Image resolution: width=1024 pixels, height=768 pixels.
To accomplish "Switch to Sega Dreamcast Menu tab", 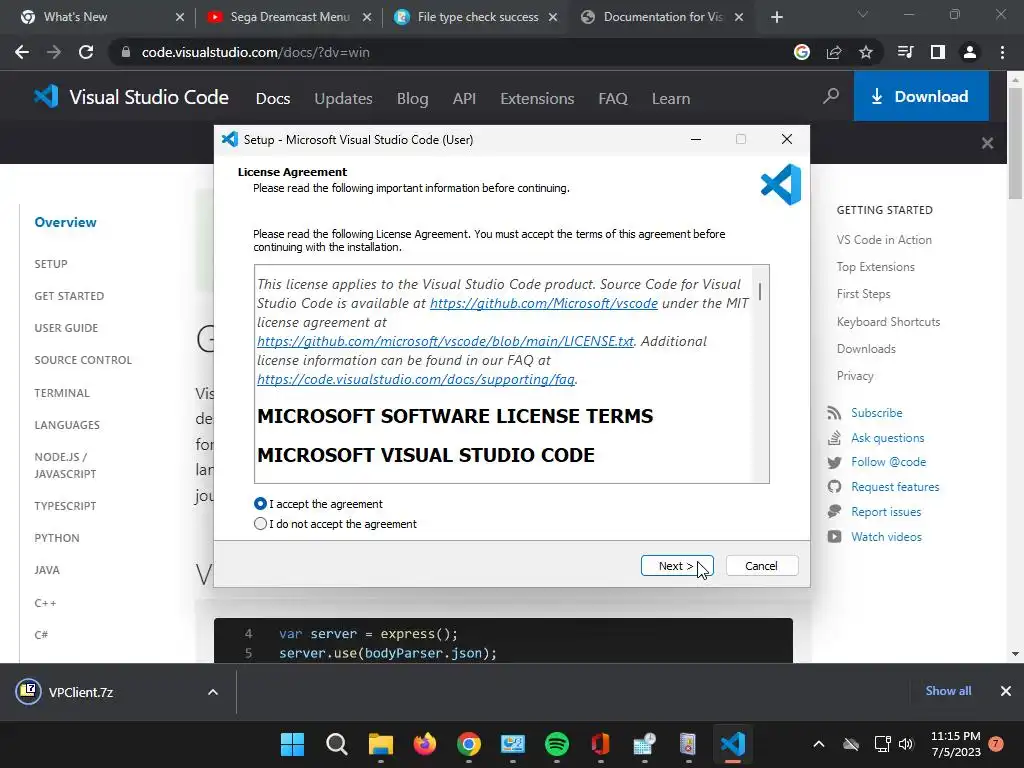I will 289,17.
